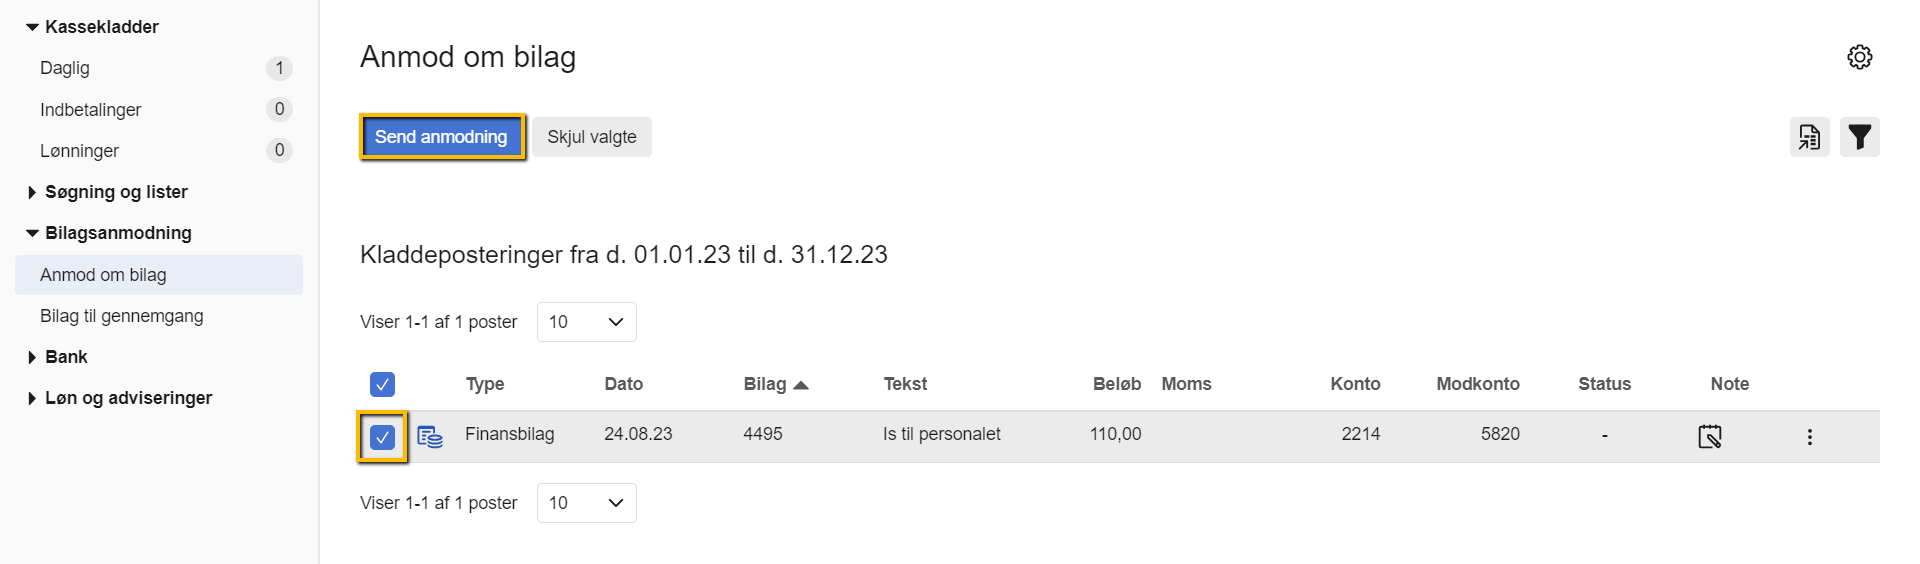Click the Send anmodning button
The width and height of the screenshot is (1920, 564).
coord(441,137)
